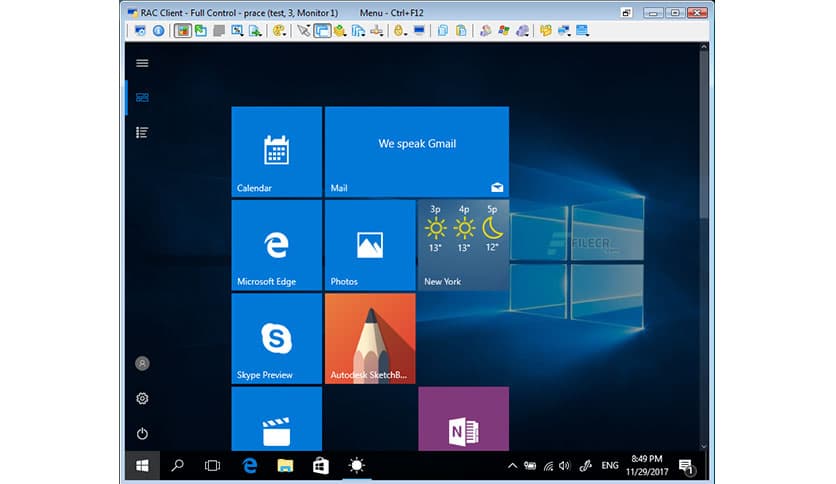Viewport: 836px width, 484px height.
Task: Click the purple icon next to Windows flag
Action: click(522, 31)
